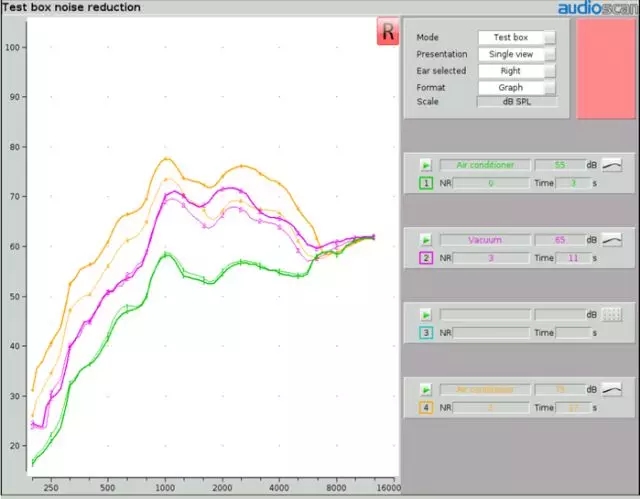The width and height of the screenshot is (640, 499).
Task: Click the curve icon for test 1
Action: [612, 165]
